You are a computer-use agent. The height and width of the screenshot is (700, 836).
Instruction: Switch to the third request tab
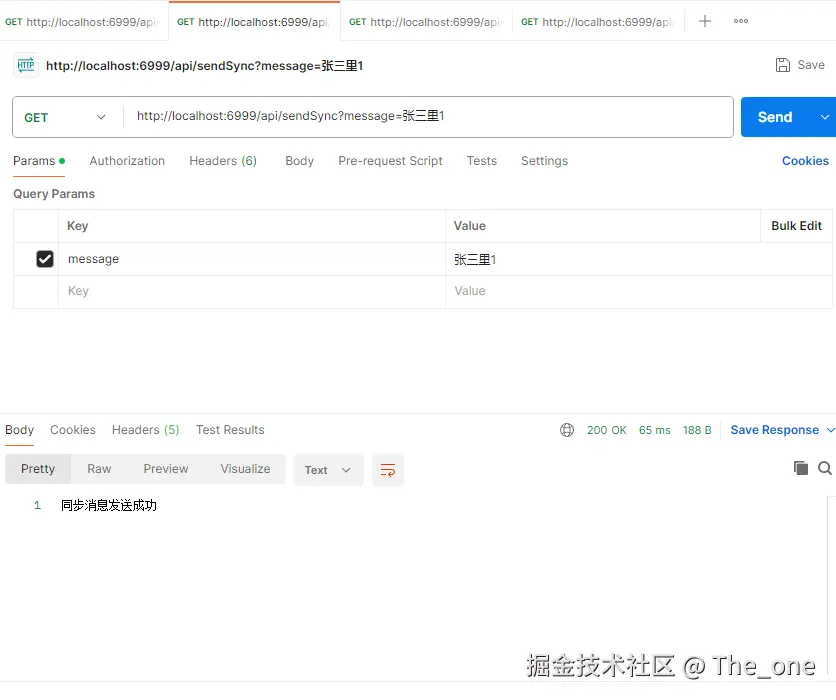[x=426, y=21]
